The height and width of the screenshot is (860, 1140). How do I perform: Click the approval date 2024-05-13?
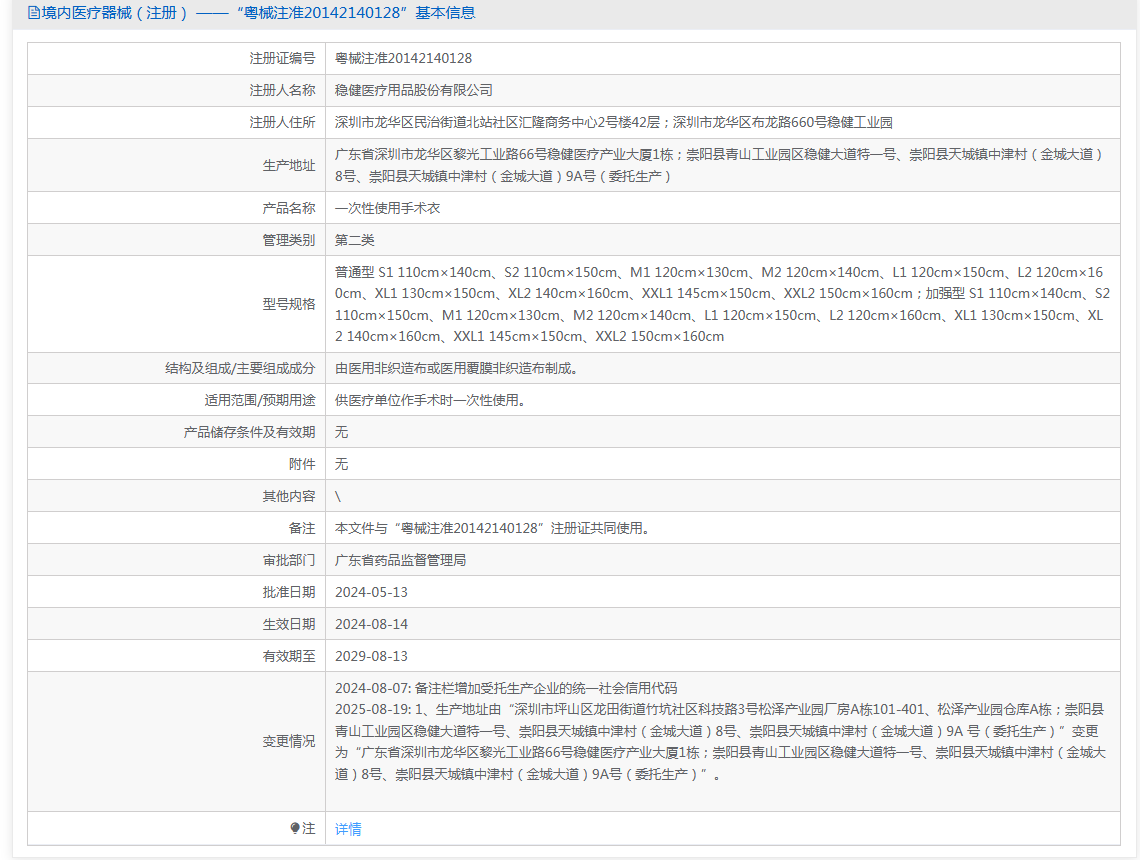[371, 592]
